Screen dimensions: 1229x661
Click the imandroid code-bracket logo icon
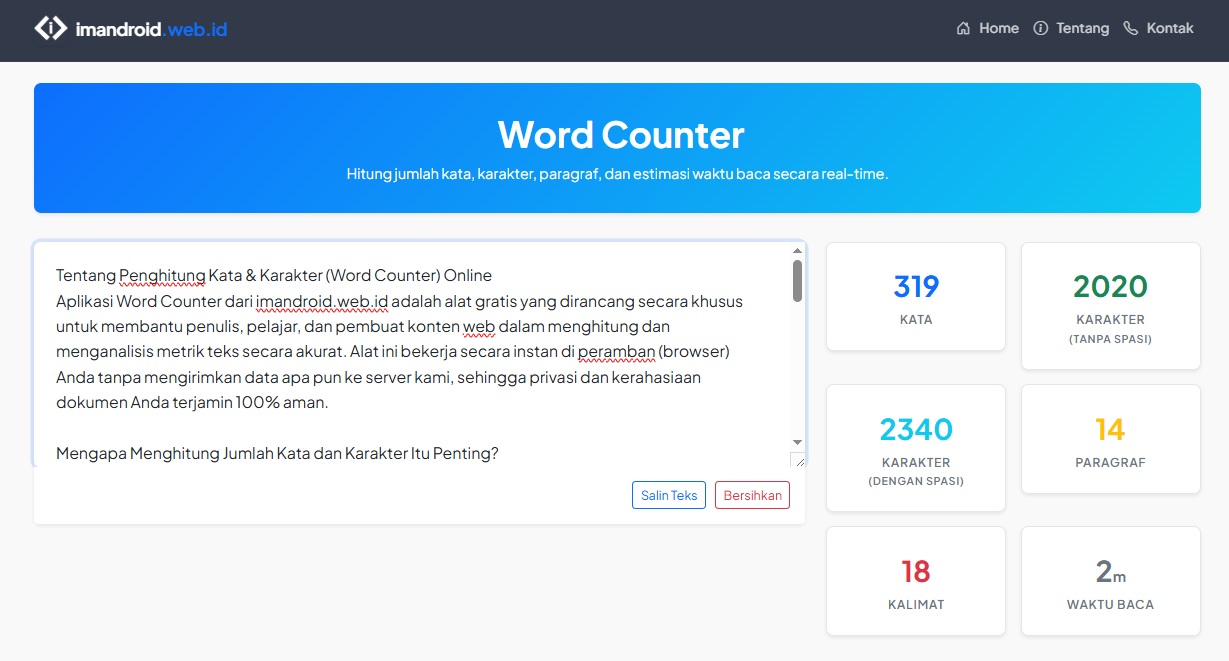pos(50,29)
